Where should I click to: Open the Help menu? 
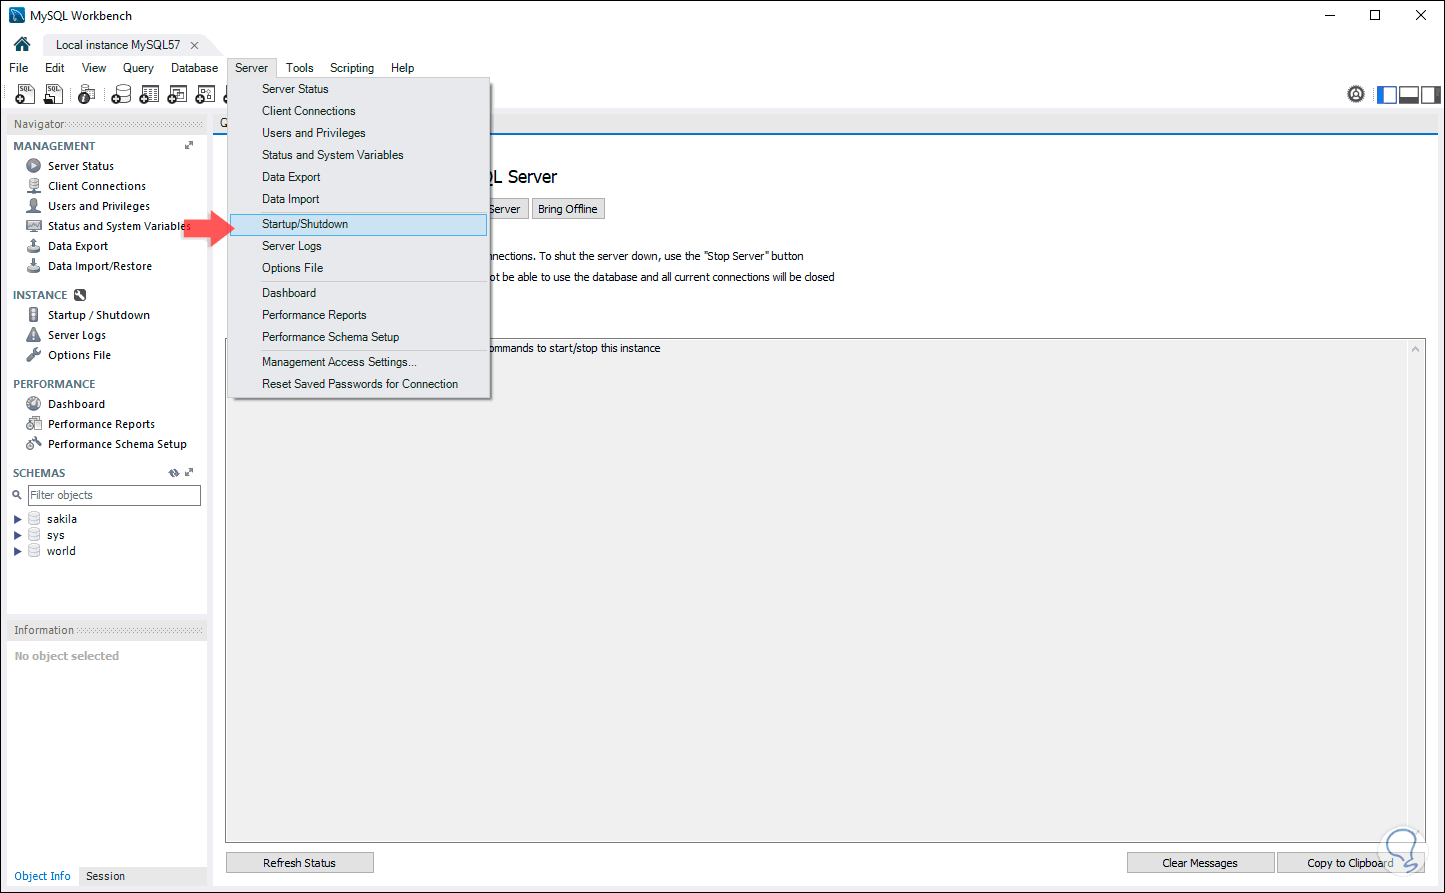pos(403,68)
